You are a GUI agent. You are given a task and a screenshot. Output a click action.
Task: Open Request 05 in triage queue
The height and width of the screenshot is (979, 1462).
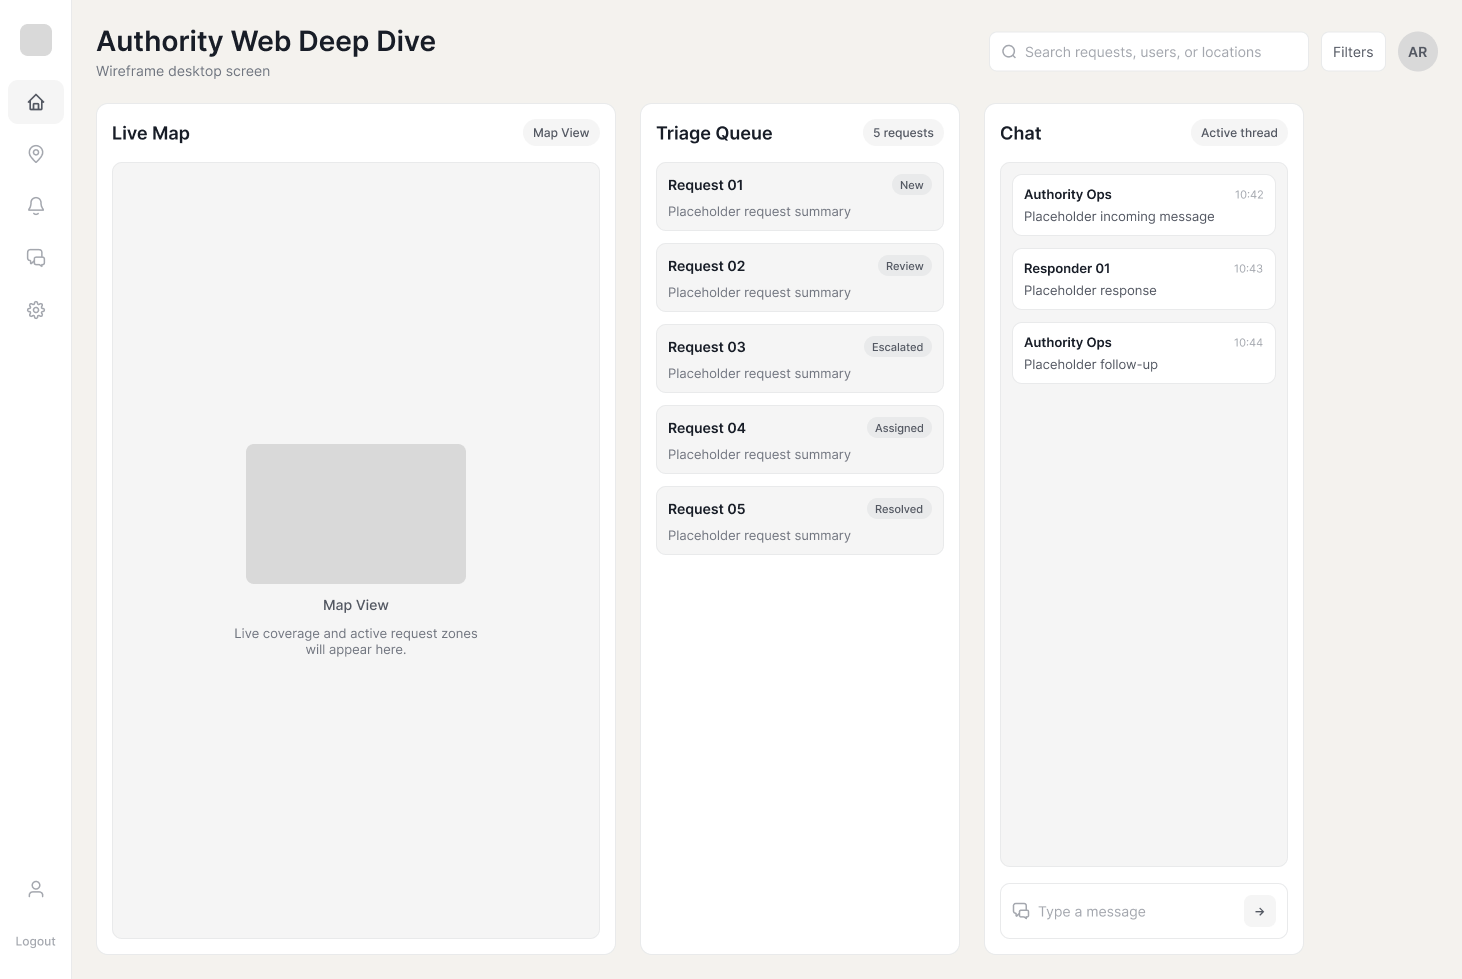click(x=800, y=521)
